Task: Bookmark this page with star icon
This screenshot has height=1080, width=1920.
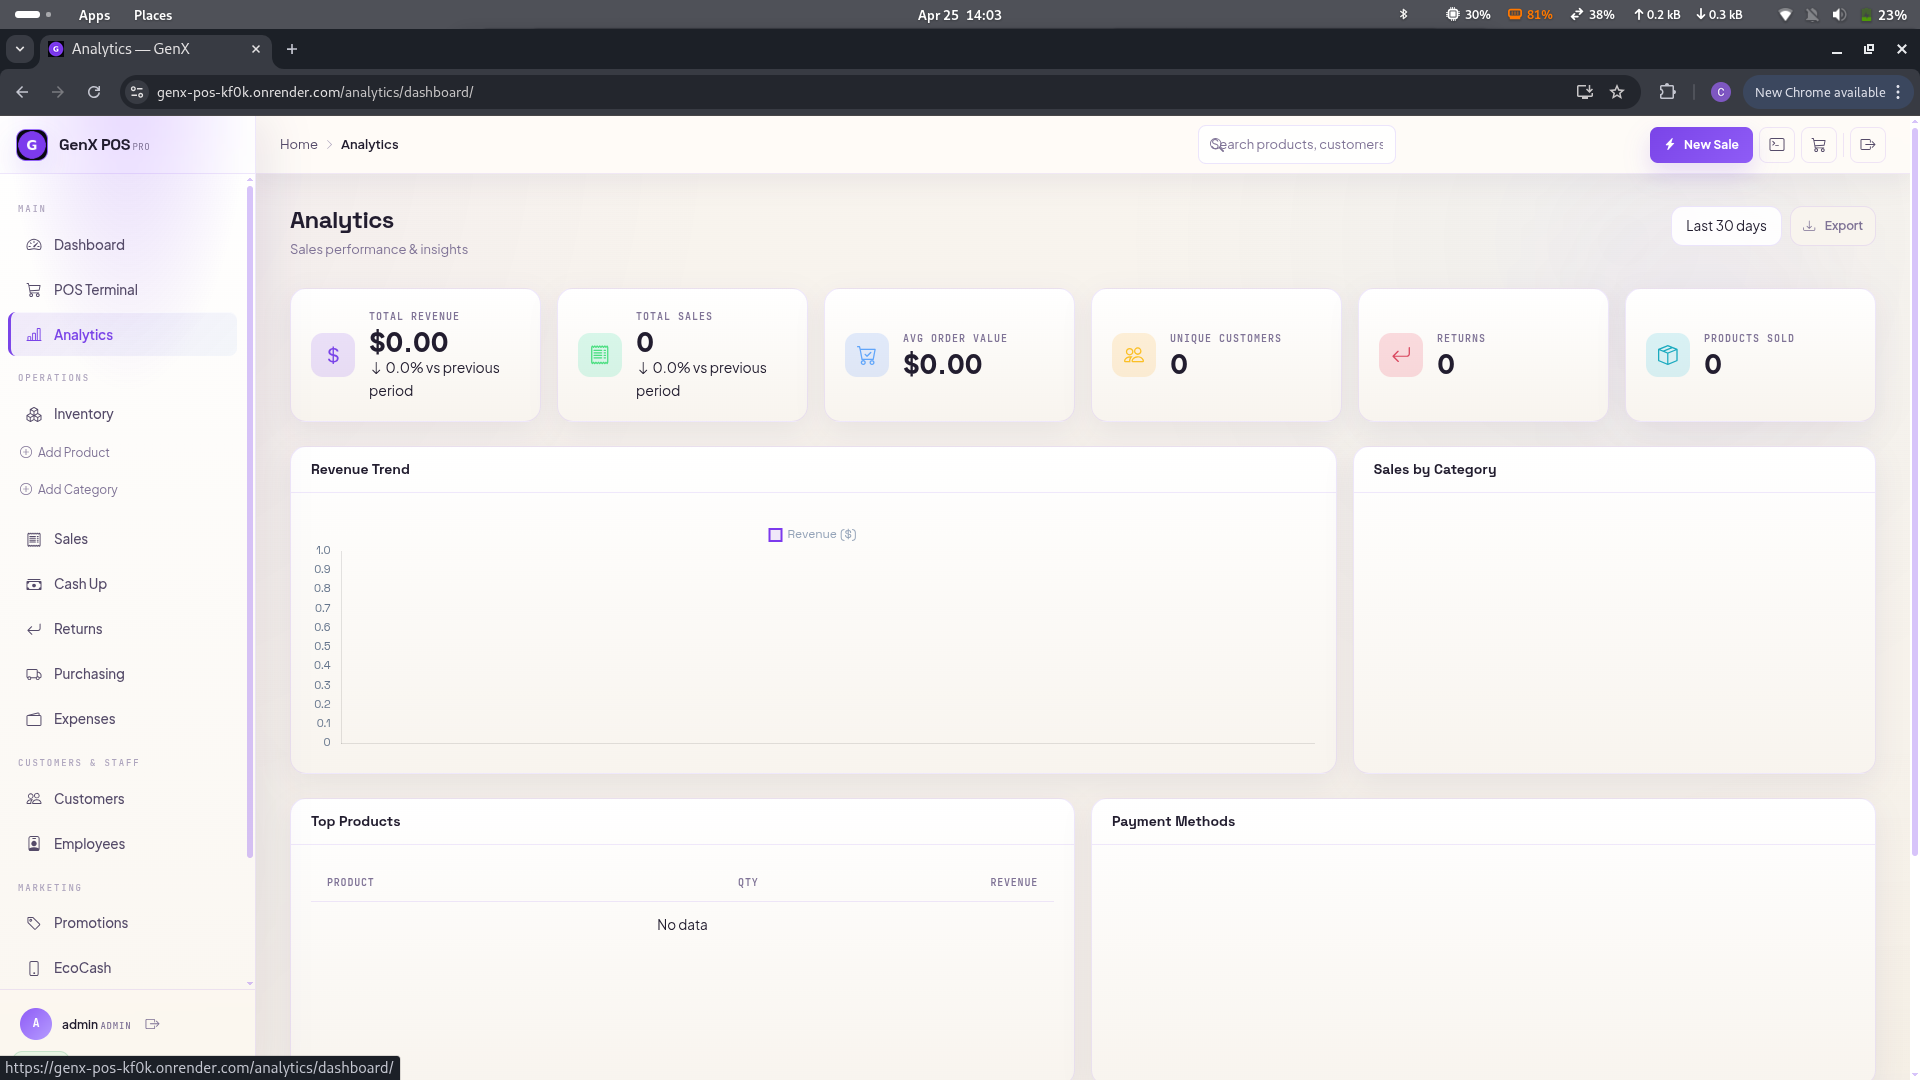Action: [x=1617, y=92]
